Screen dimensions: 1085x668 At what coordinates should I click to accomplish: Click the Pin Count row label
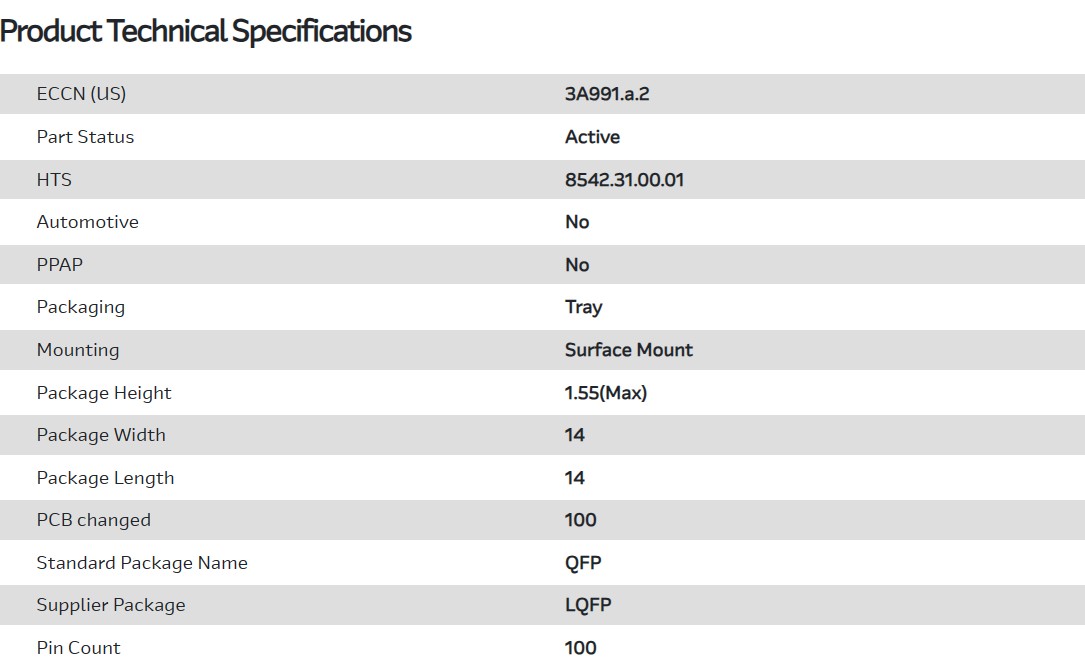tap(78, 648)
